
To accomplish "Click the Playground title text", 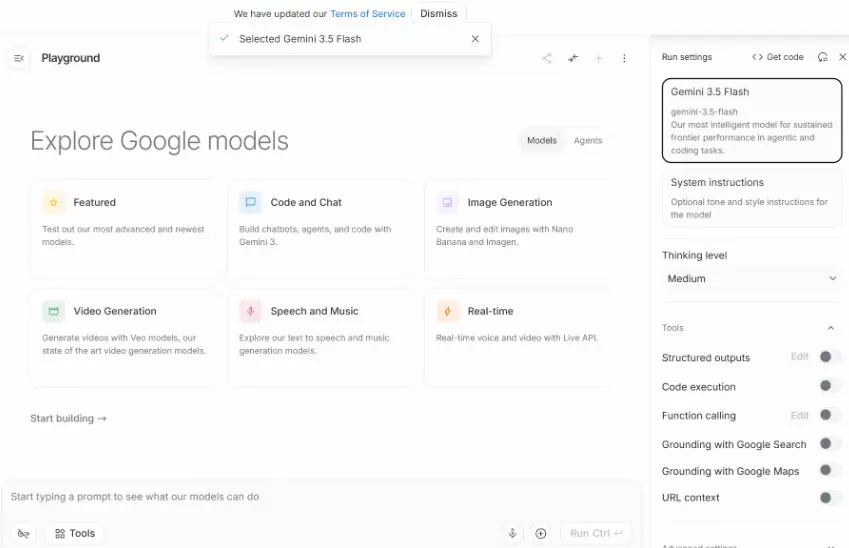I will tap(70, 58).
